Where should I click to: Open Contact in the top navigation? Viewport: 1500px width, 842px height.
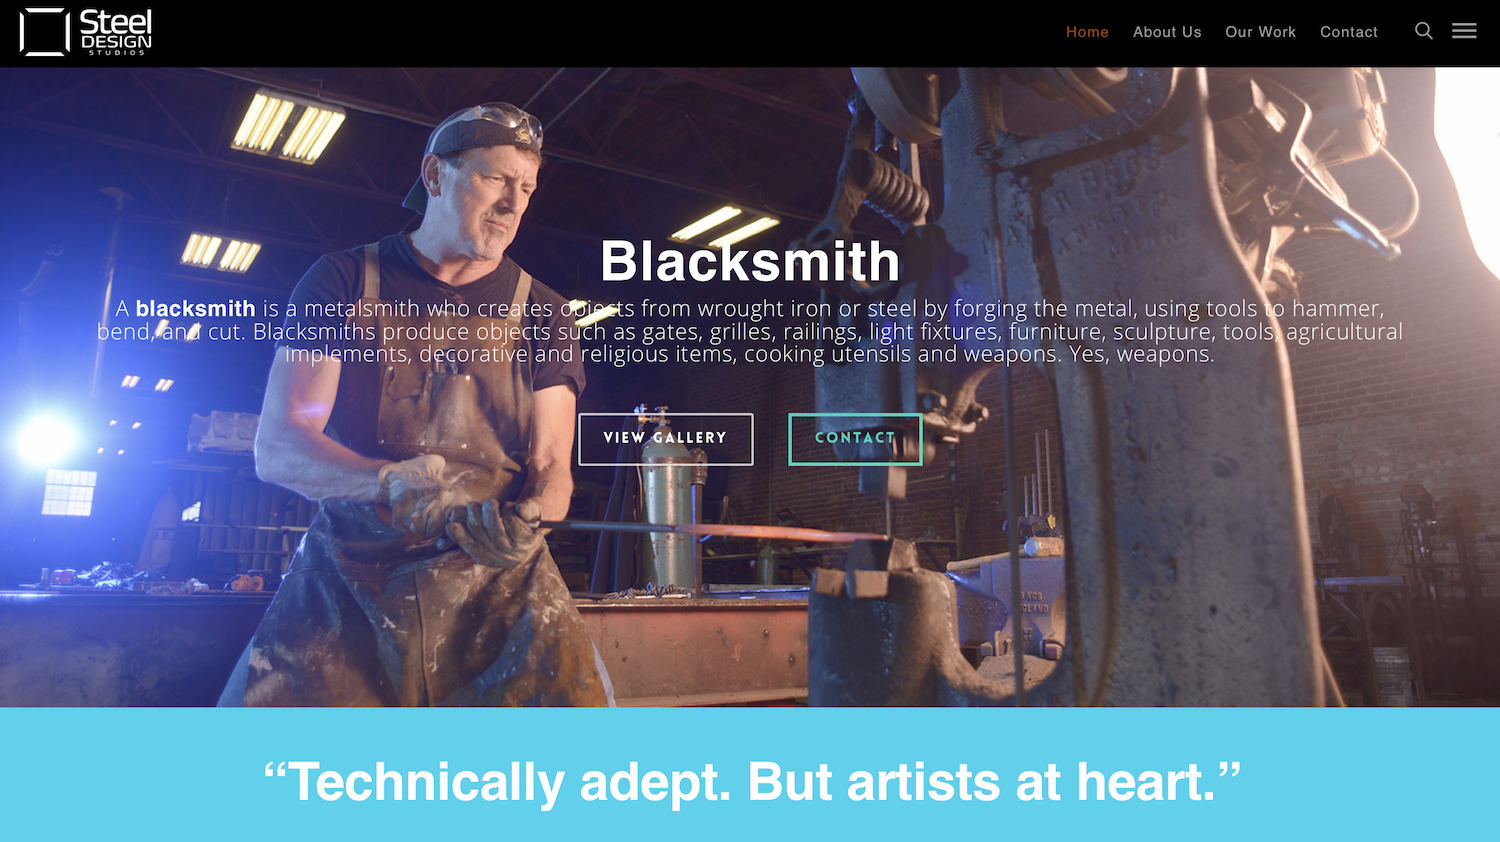[1348, 32]
